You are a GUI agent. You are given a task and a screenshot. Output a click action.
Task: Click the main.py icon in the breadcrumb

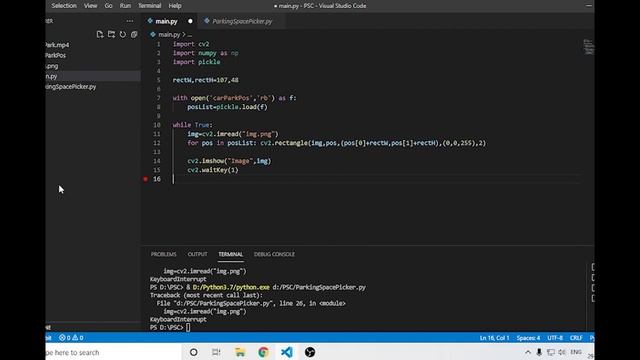[153, 34]
